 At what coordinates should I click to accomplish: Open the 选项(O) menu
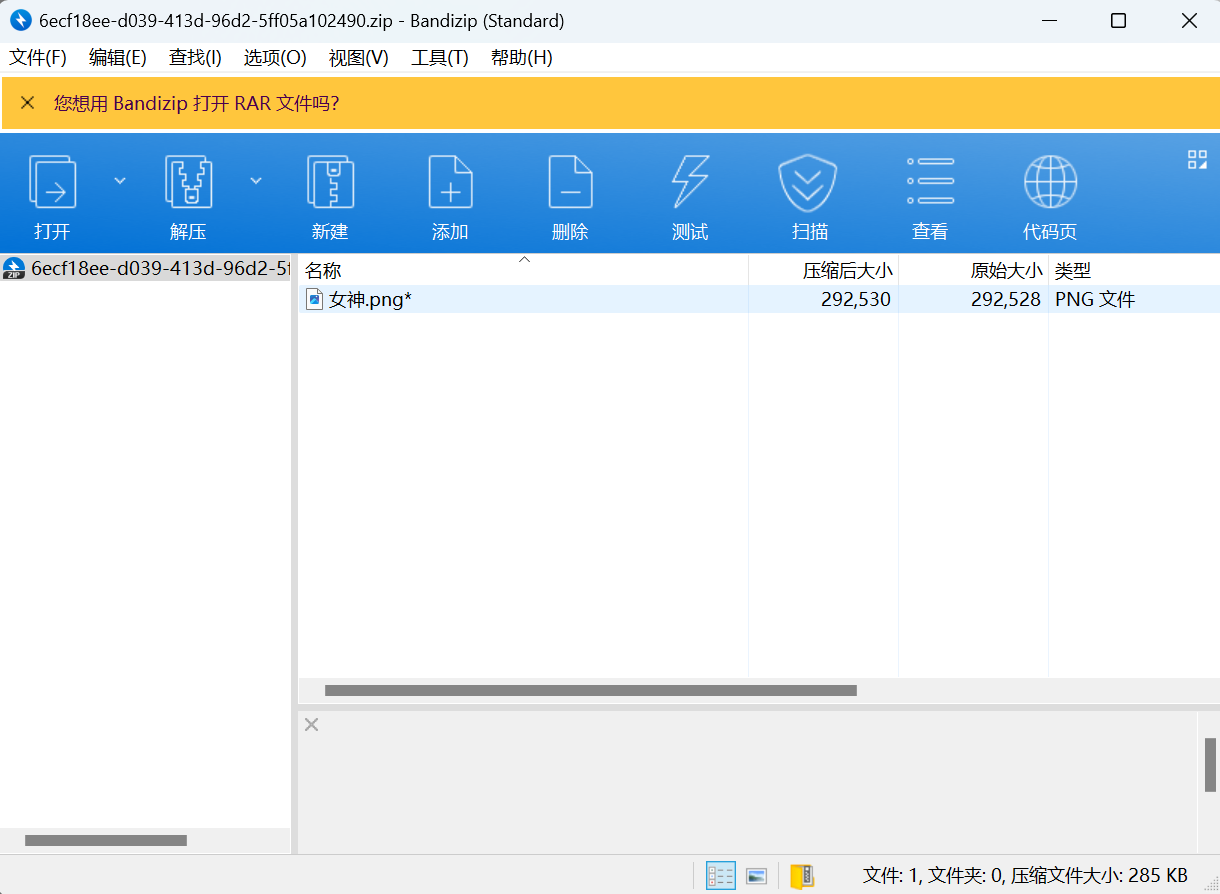(275, 58)
